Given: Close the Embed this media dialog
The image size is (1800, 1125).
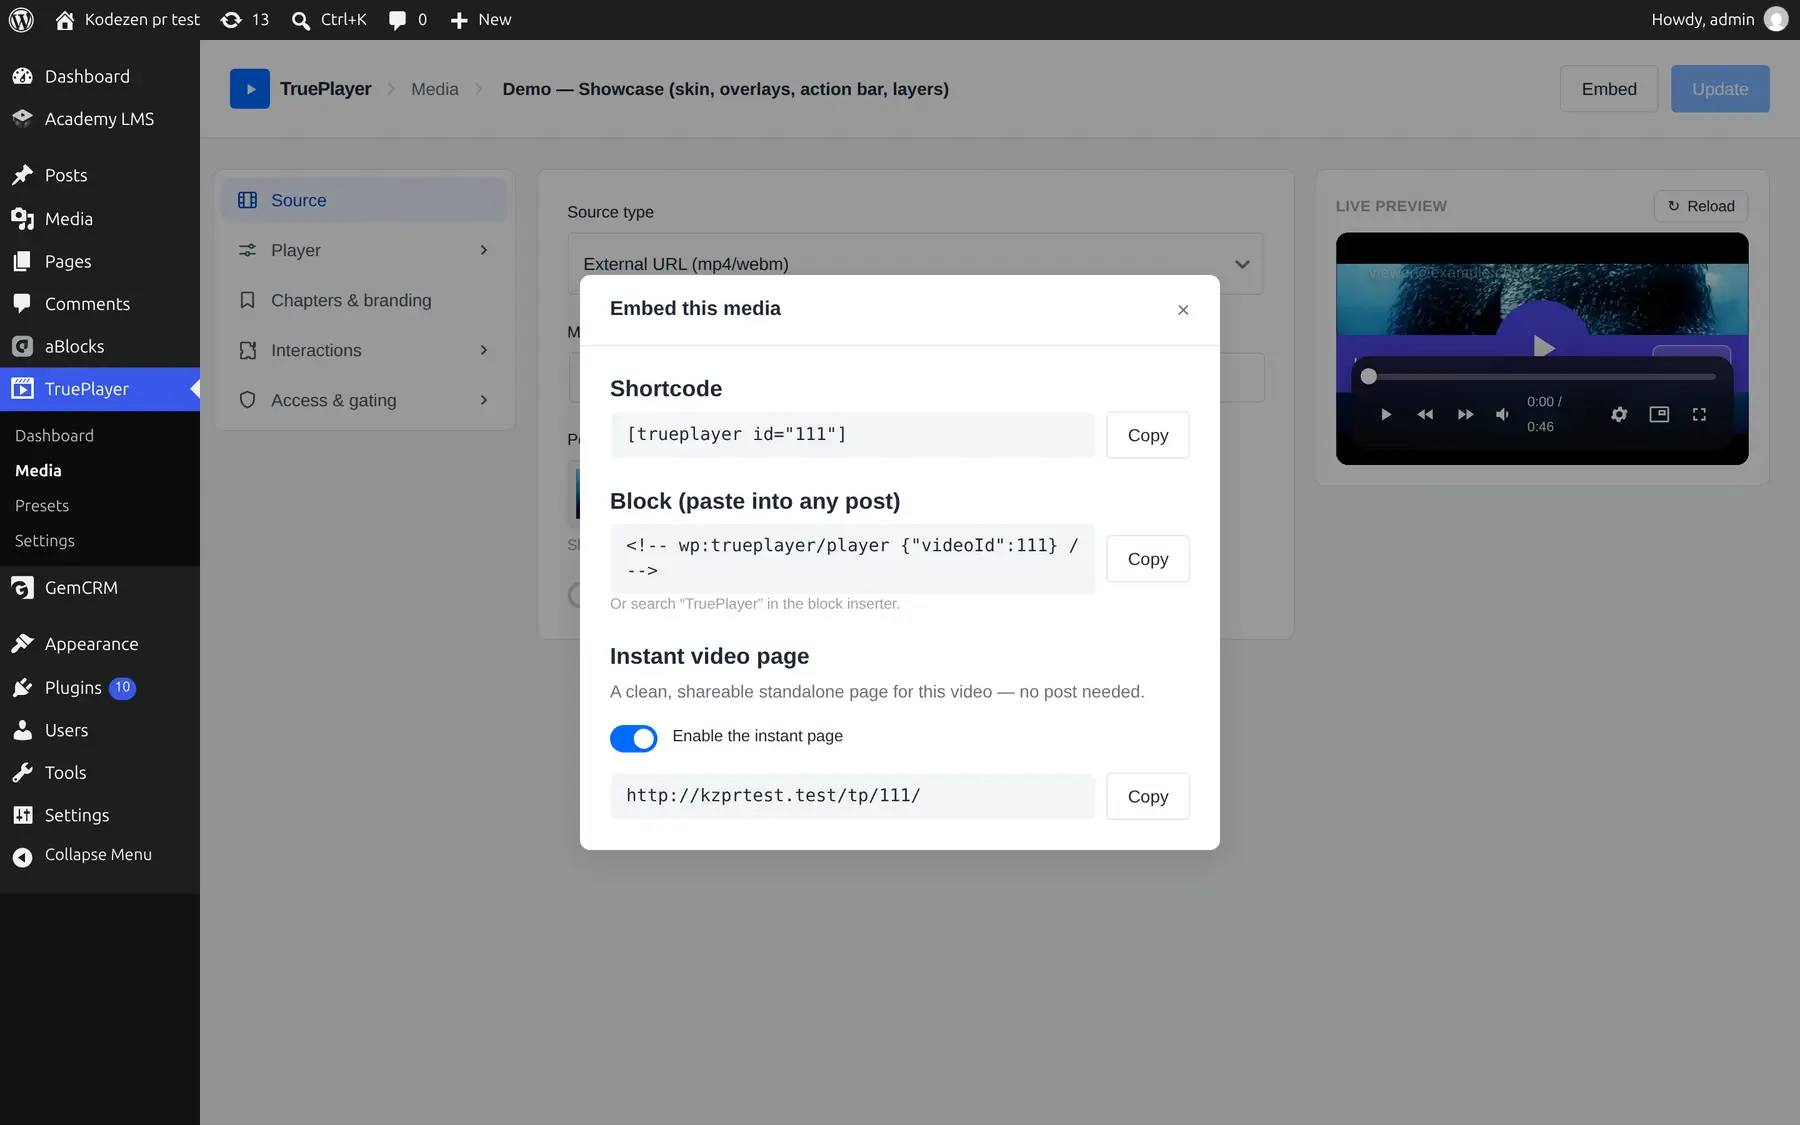Looking at the screenshot, I should pyautogui.click(x=1183, y=310).
